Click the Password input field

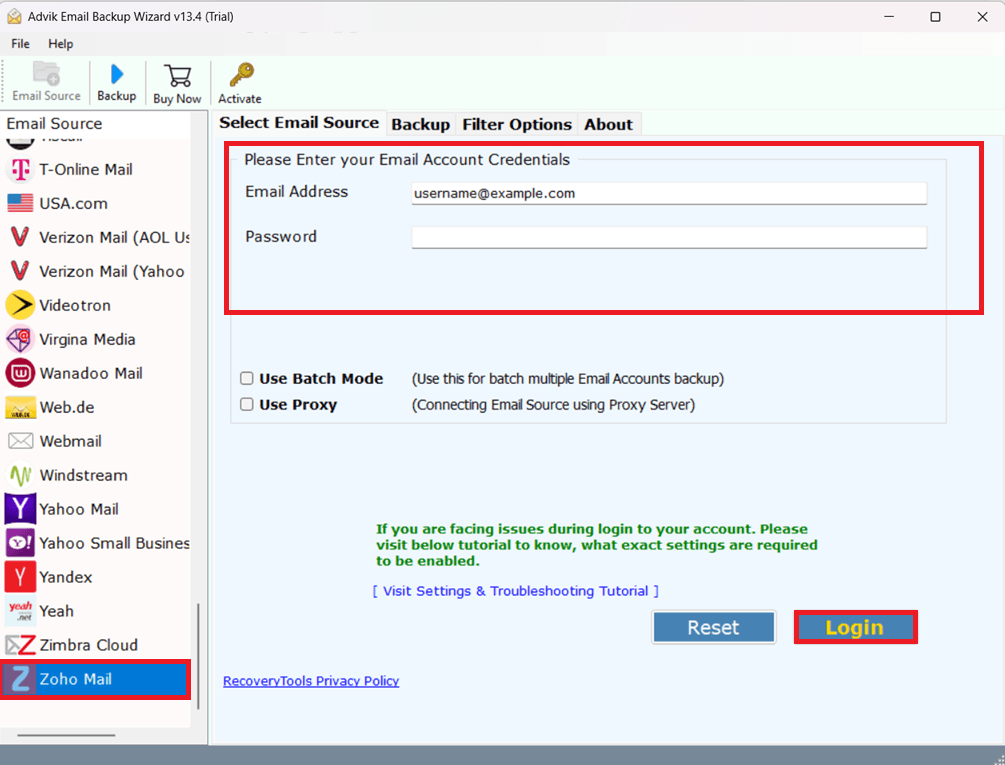(x=669, y=237)
